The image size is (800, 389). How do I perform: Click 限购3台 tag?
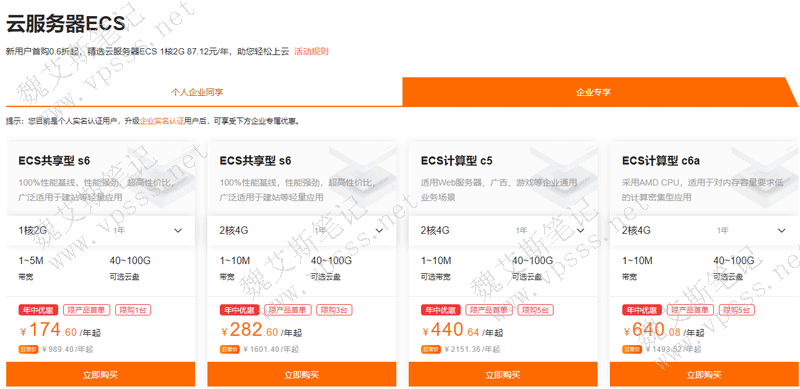click(334, 310)
